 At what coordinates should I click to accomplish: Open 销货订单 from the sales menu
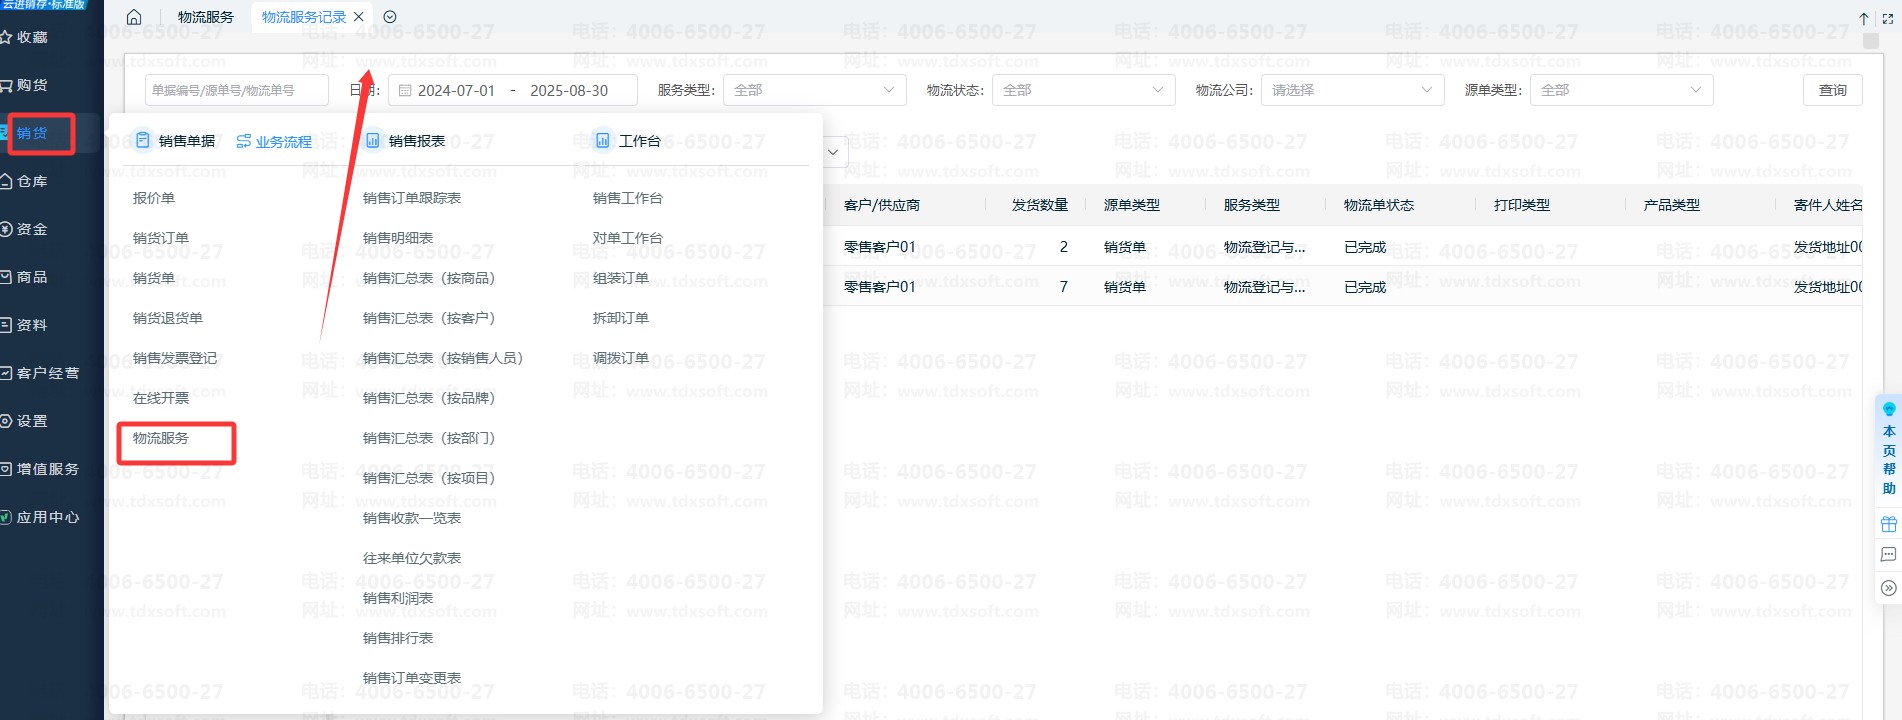point(161,238)
